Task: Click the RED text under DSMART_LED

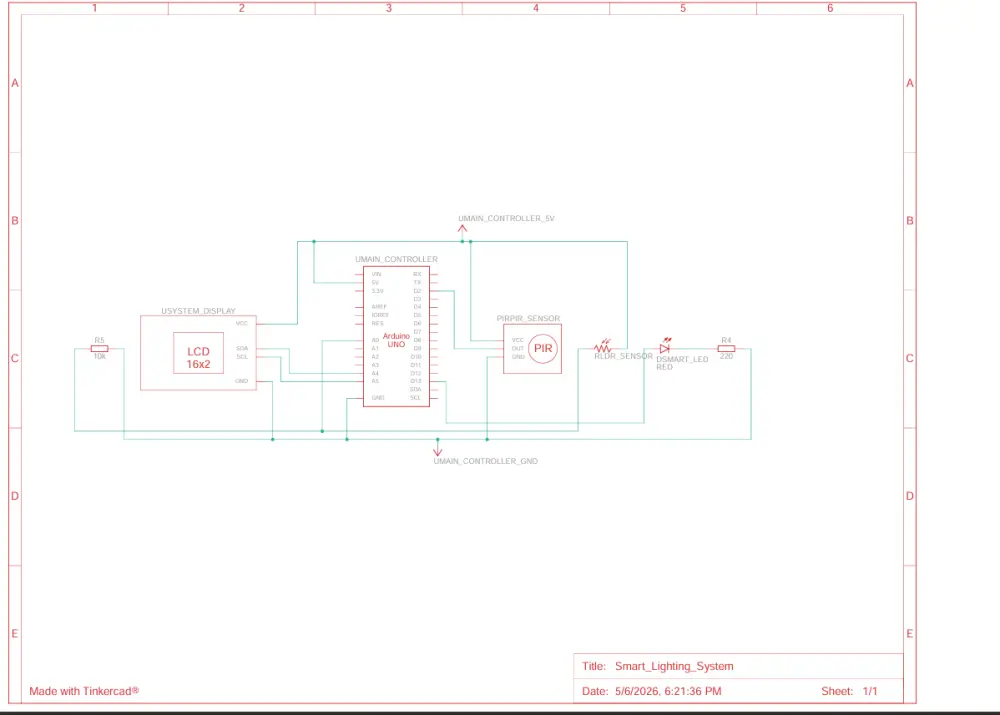Action: click(665, 367)
